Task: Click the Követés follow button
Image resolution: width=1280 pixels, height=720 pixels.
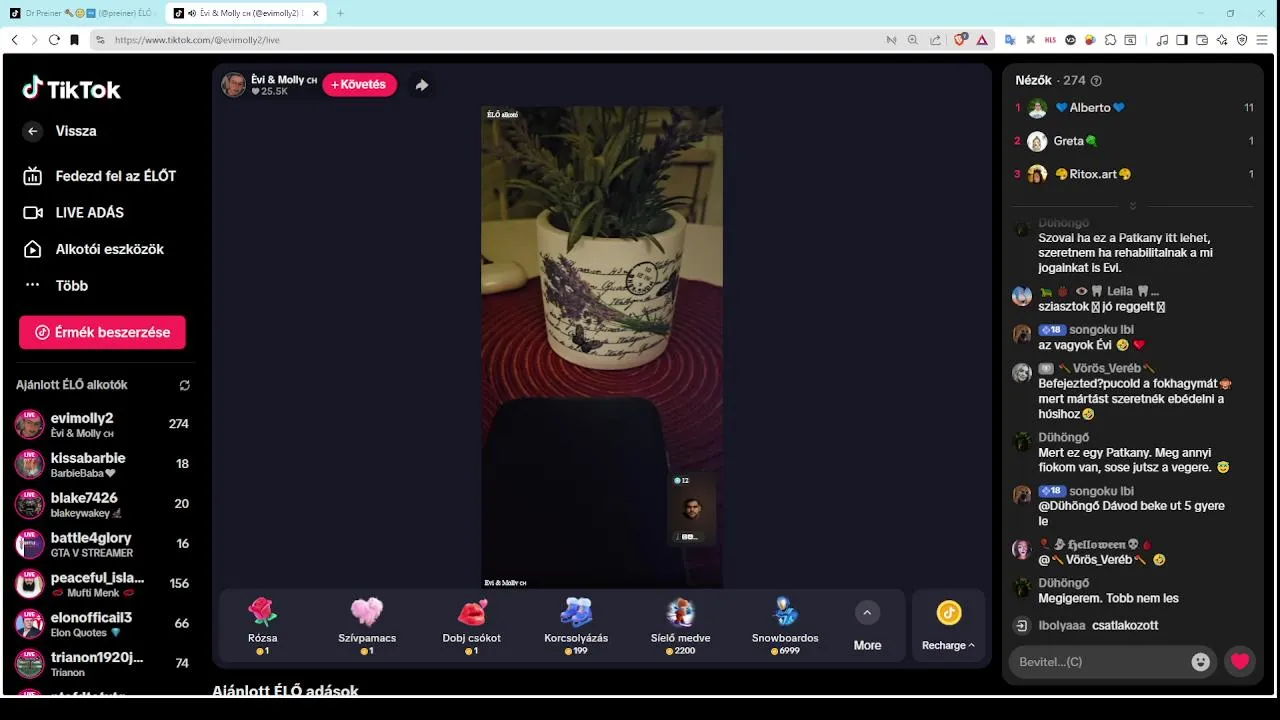Action: click(x=359, y=85)
